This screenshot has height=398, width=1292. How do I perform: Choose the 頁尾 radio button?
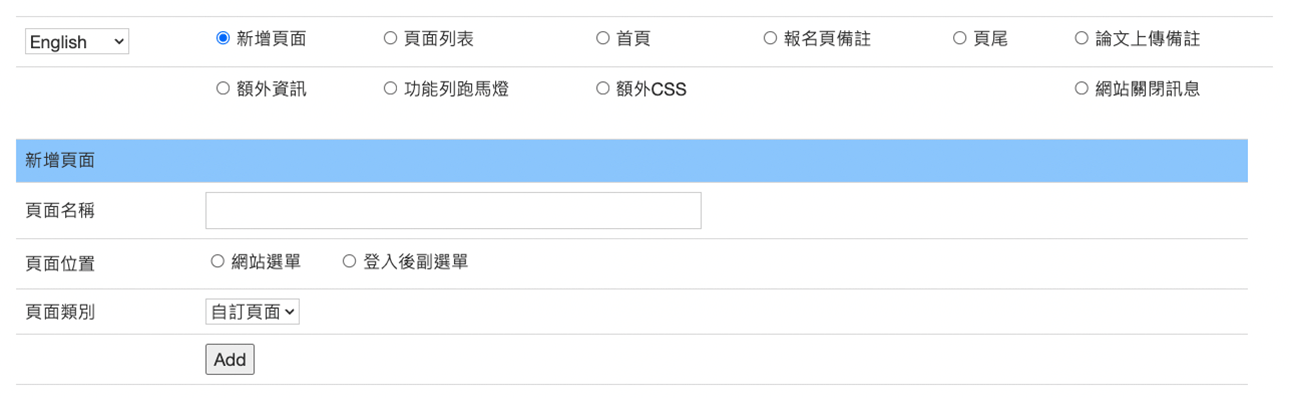pyautogui.click(x=960, y=39)
